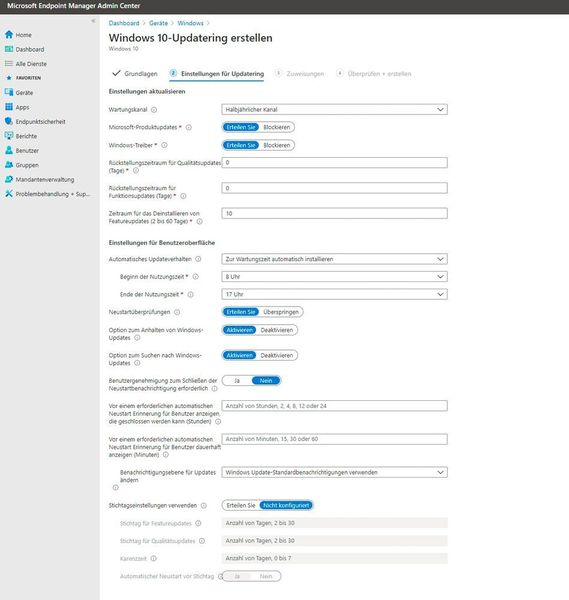
Task: Select Nein for Automatischer Neustart vor Stichtag
Action: coord(266,576)
